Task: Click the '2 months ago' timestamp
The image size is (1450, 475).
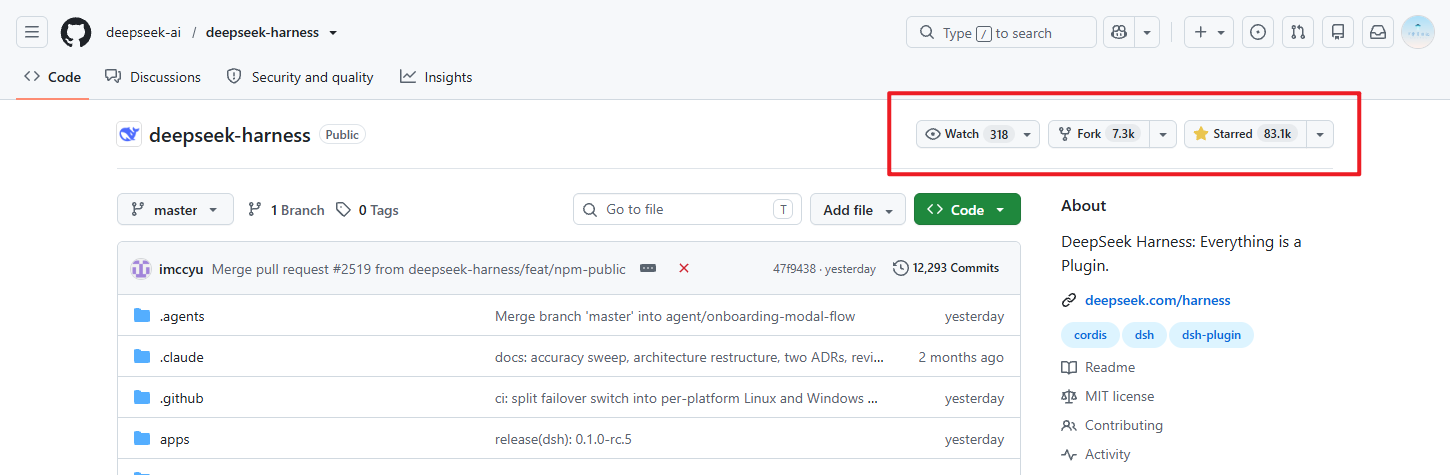Action: (x=961, y=357)
